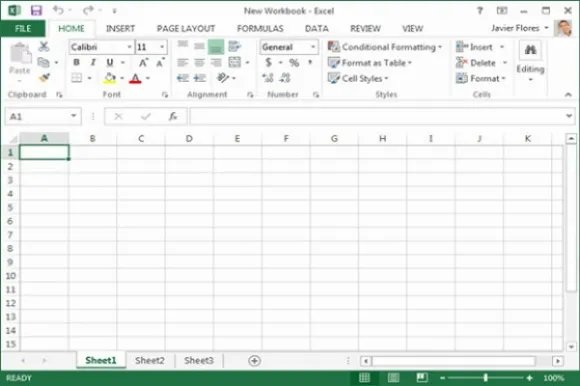580x386 pixels.
Task: Click the Insert Function fx icon
Action: 173,116
